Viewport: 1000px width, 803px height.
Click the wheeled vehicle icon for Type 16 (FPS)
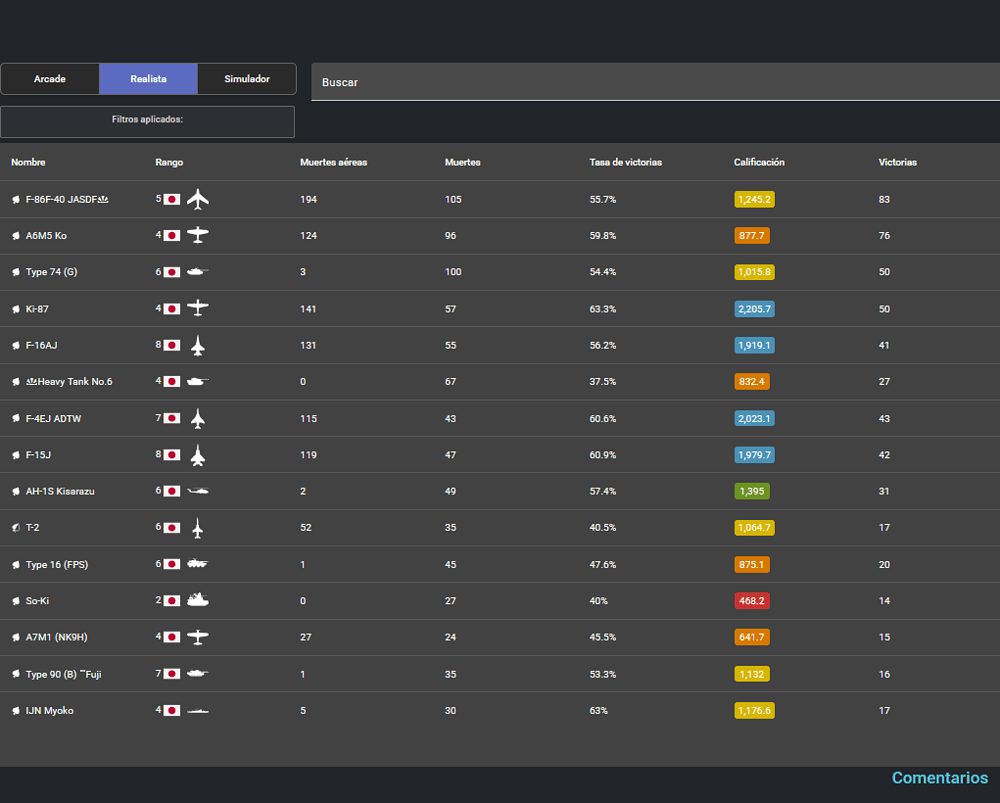click(198, 564)
